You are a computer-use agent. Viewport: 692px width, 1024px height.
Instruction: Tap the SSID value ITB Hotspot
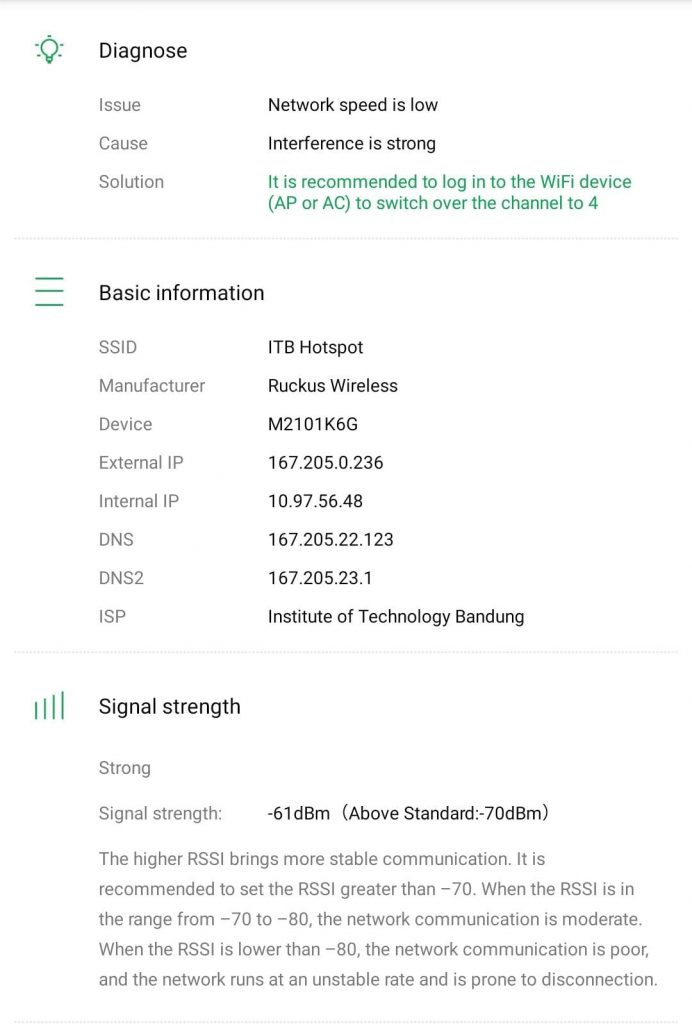(x=315, y=347)
